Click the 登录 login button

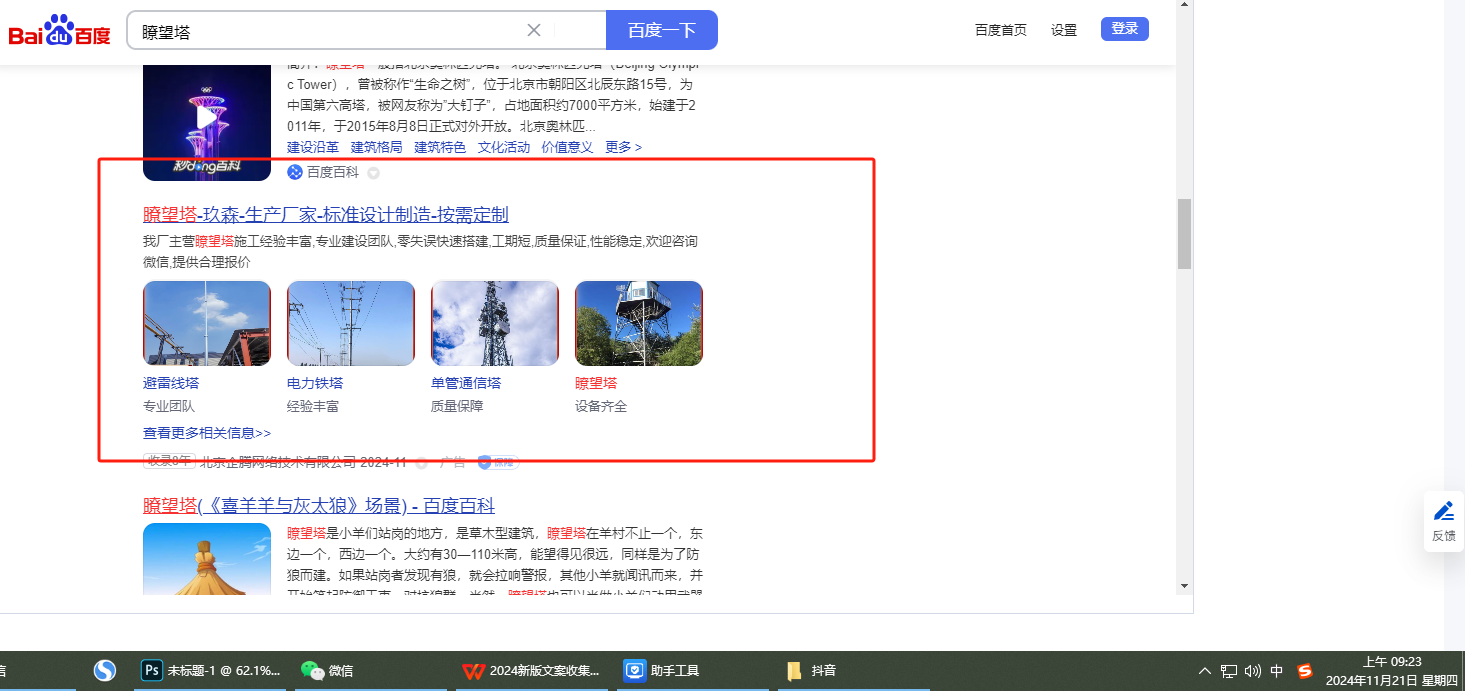(1125, 29)
